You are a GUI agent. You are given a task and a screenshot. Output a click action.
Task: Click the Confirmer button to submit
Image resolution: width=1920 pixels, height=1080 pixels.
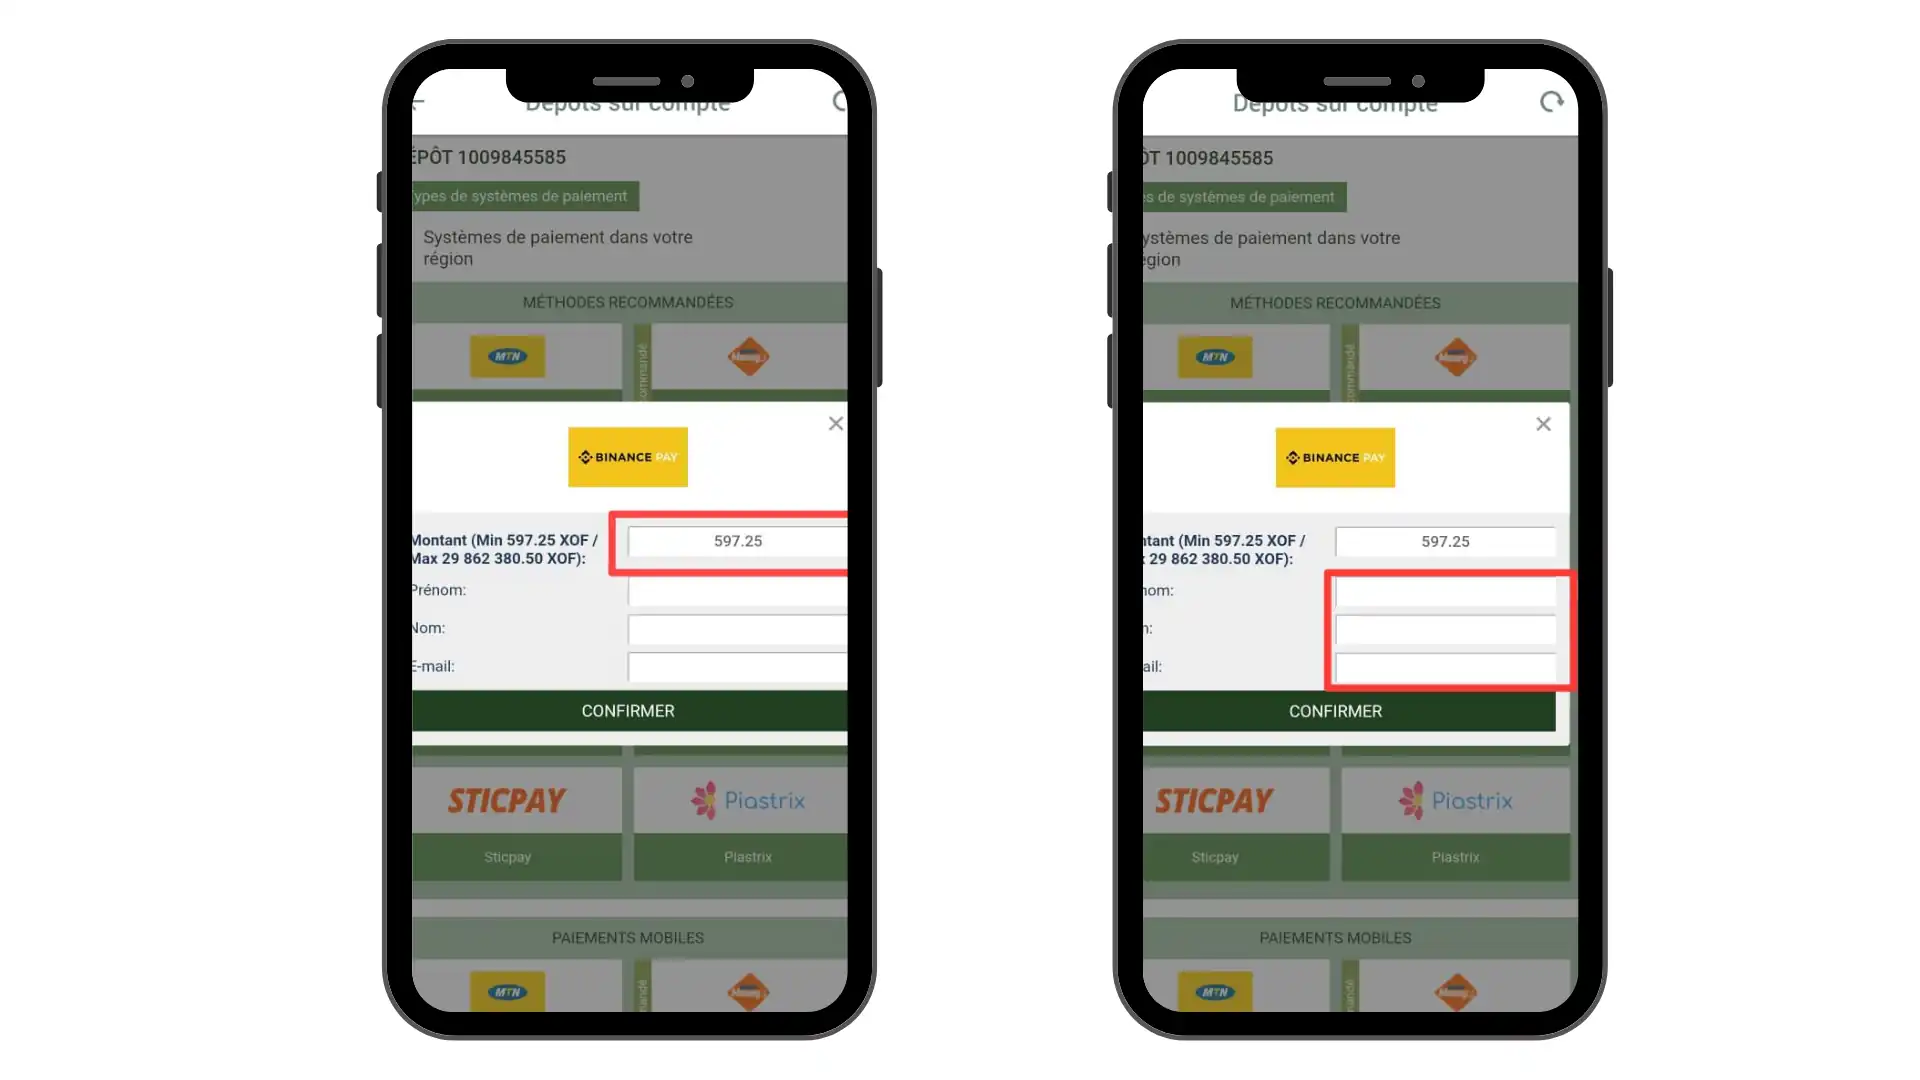tap(629, 711)
